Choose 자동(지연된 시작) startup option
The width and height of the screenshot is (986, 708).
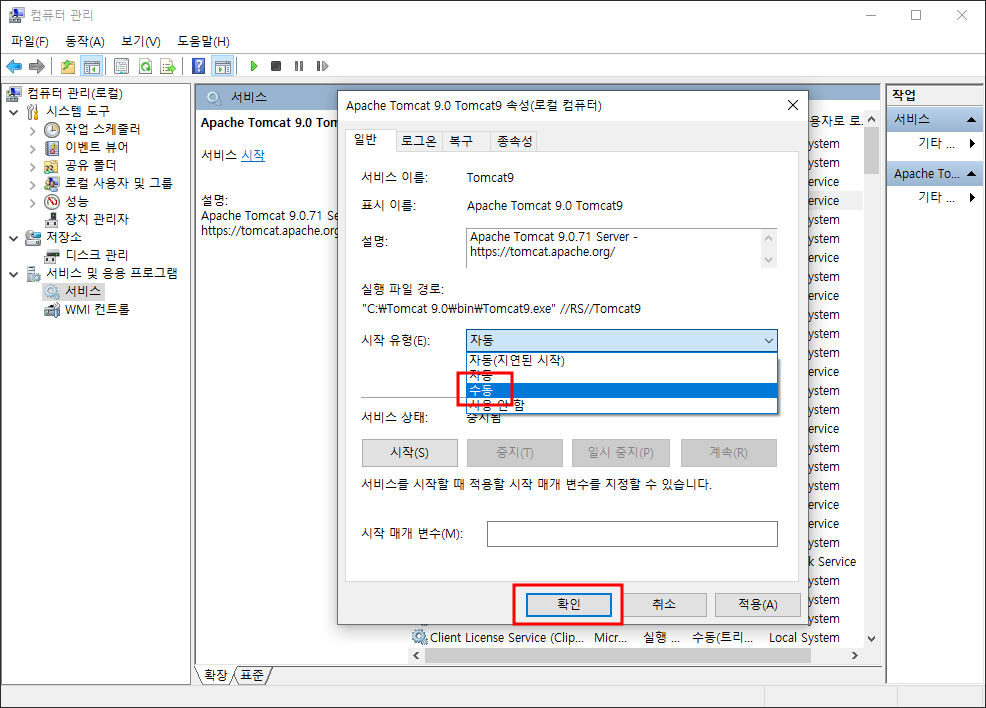[x=621, y=360]
